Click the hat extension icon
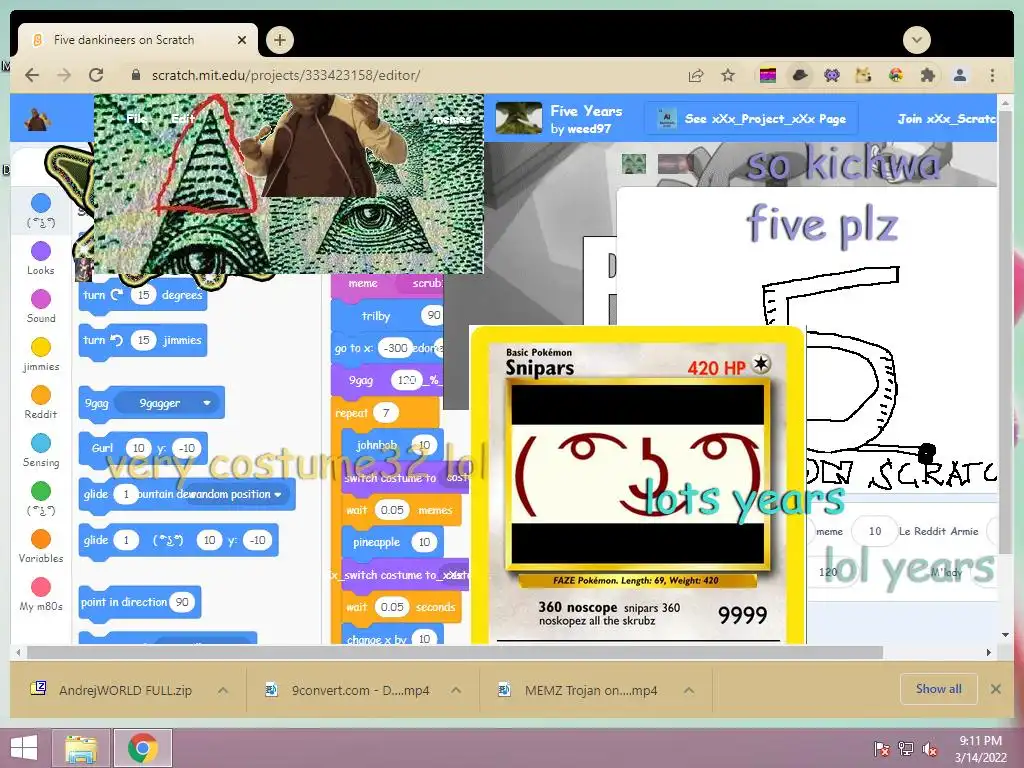 [x=799, y=75]
